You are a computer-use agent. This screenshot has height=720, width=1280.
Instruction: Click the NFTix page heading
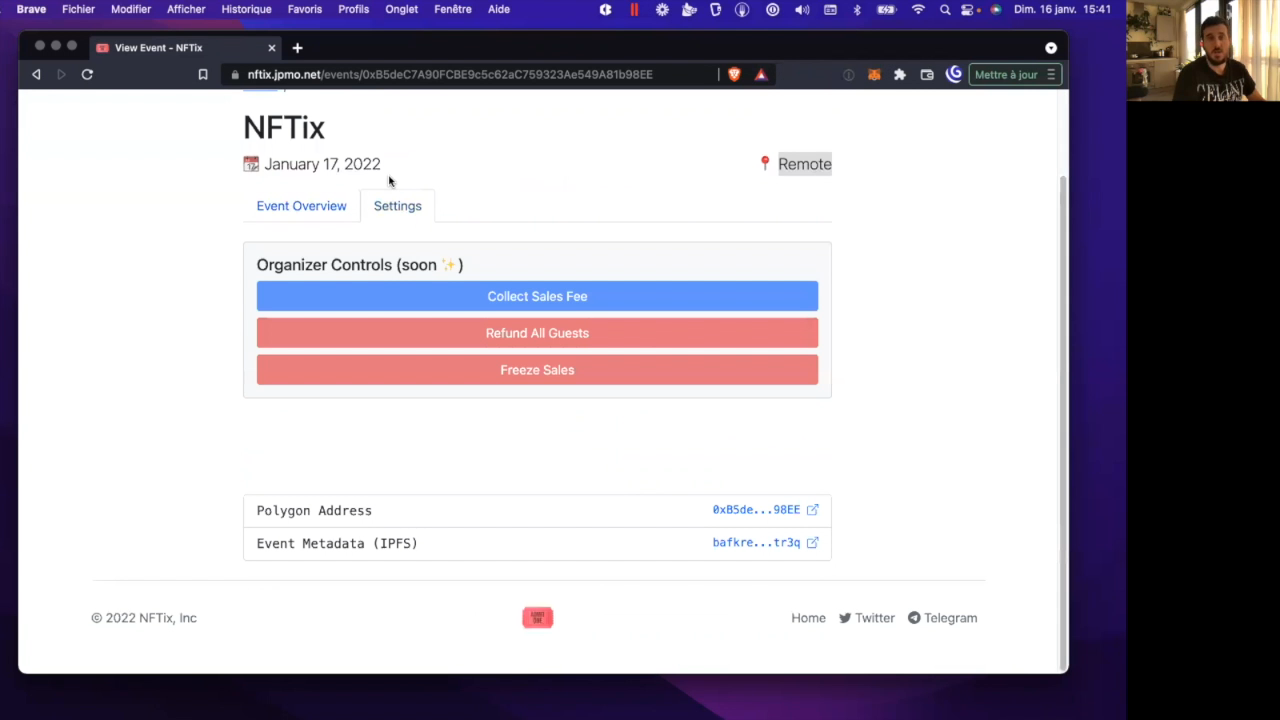(x=284, y=128)
